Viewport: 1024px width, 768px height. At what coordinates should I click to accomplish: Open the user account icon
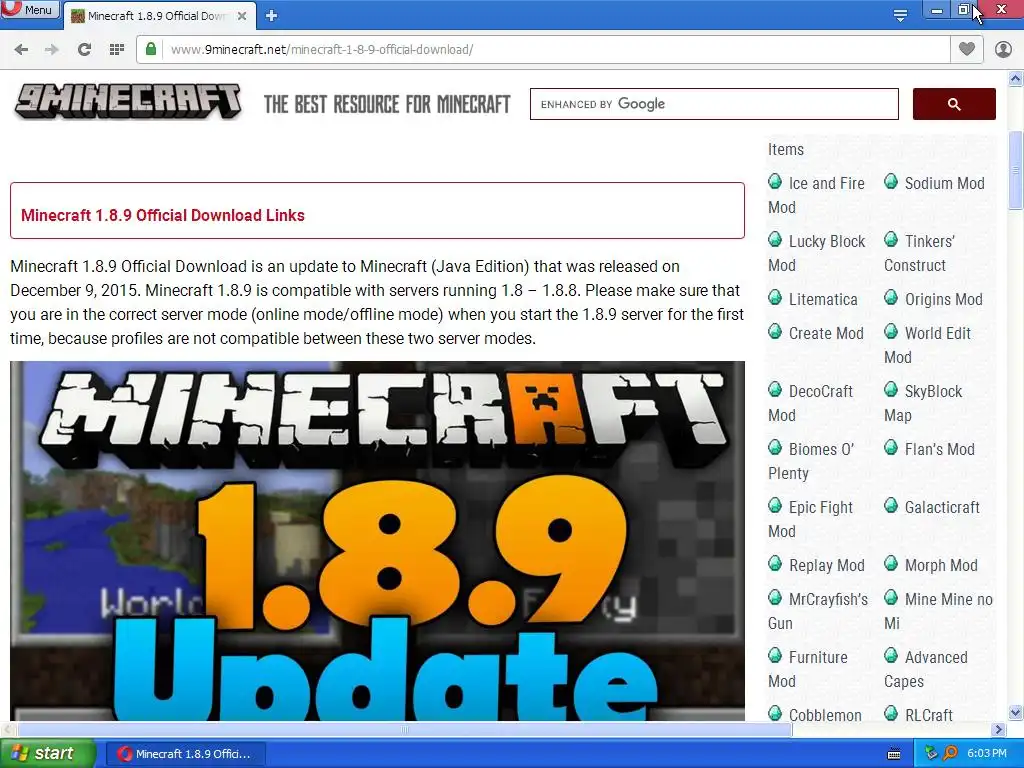[1003, 49]
